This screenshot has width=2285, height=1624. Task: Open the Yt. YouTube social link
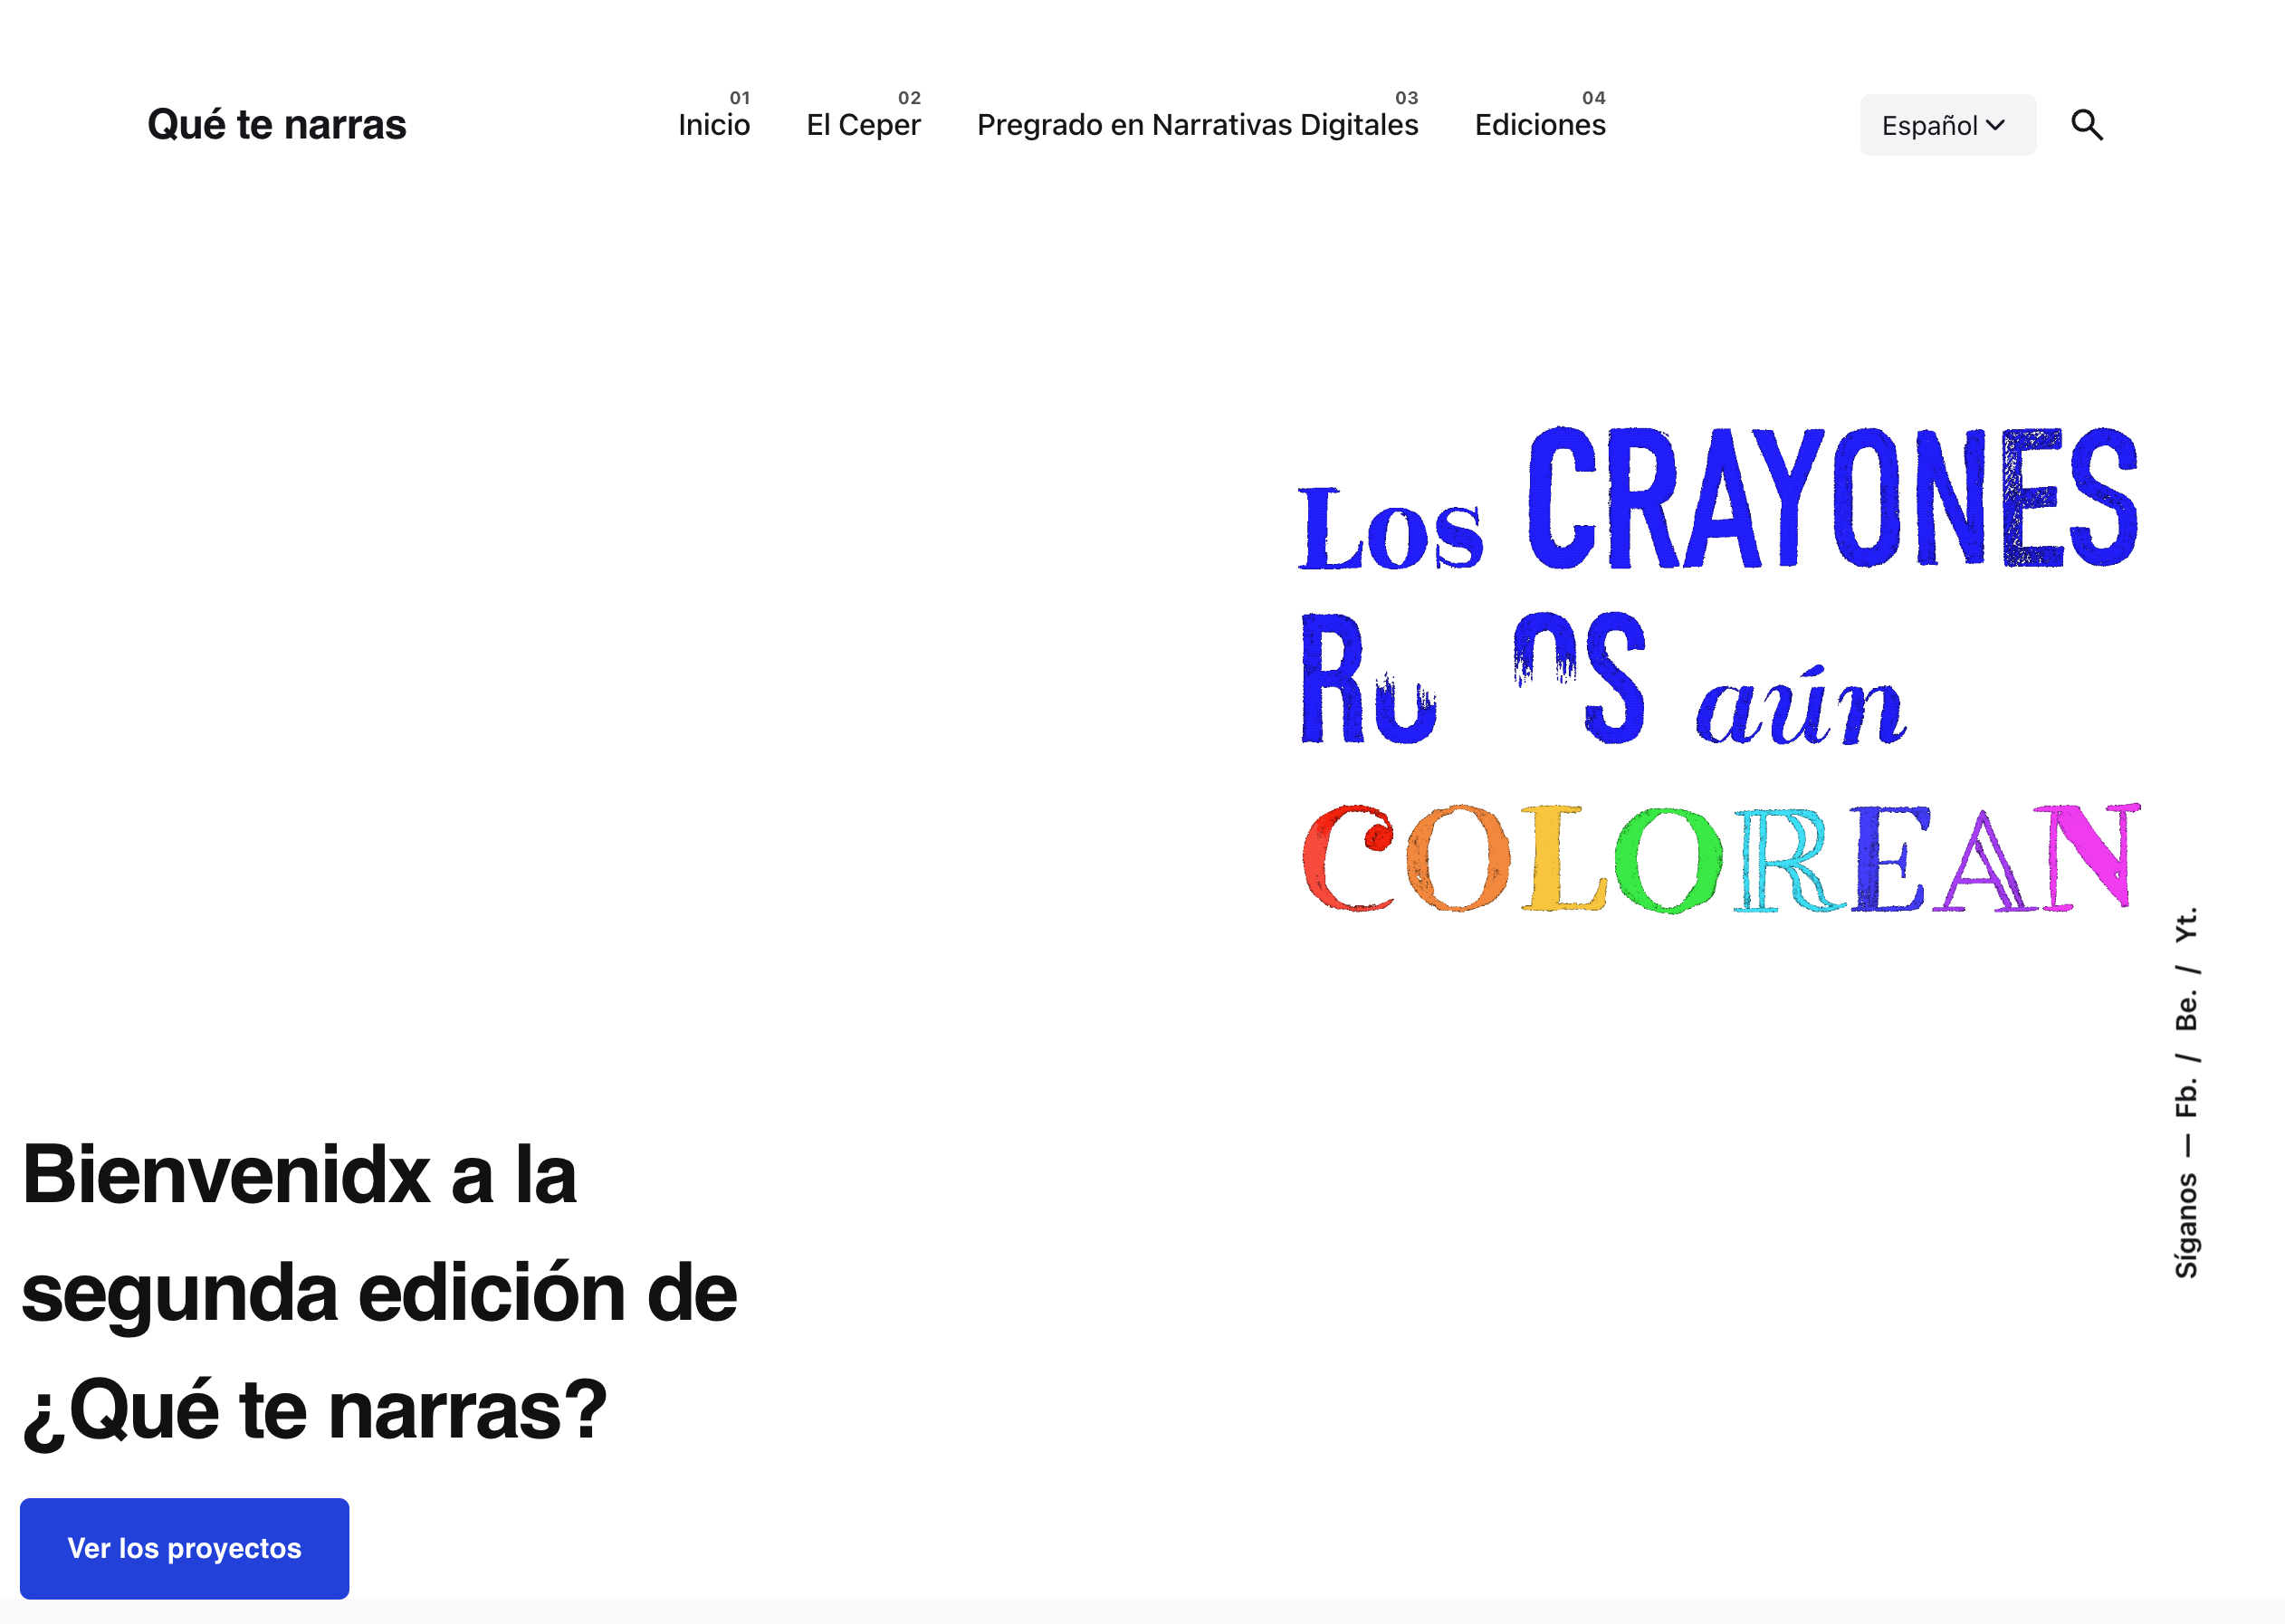(x=2186, y=924)
